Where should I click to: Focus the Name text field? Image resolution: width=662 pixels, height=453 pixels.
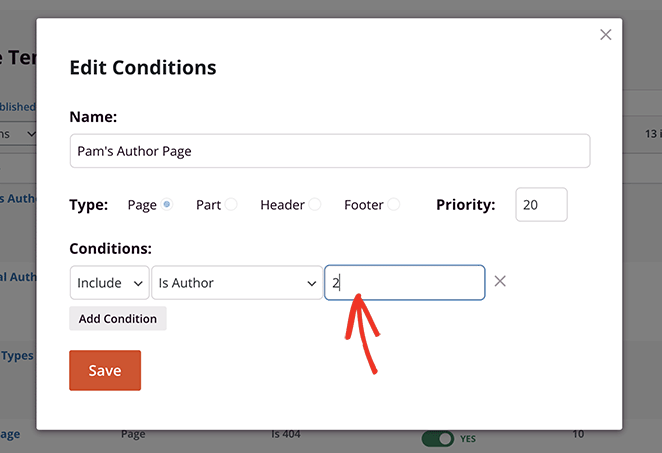click(x=329, y=151)
